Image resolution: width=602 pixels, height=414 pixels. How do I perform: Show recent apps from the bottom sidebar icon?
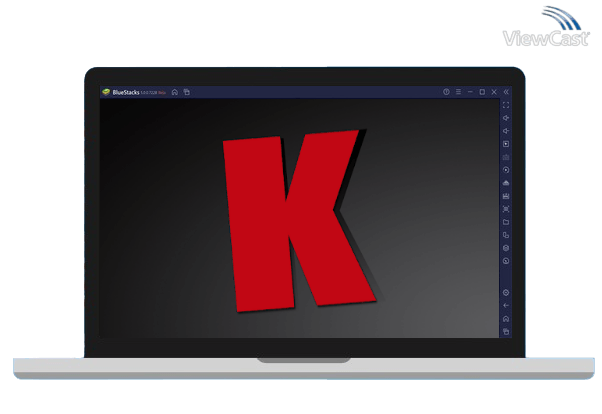tap(506, 332)
